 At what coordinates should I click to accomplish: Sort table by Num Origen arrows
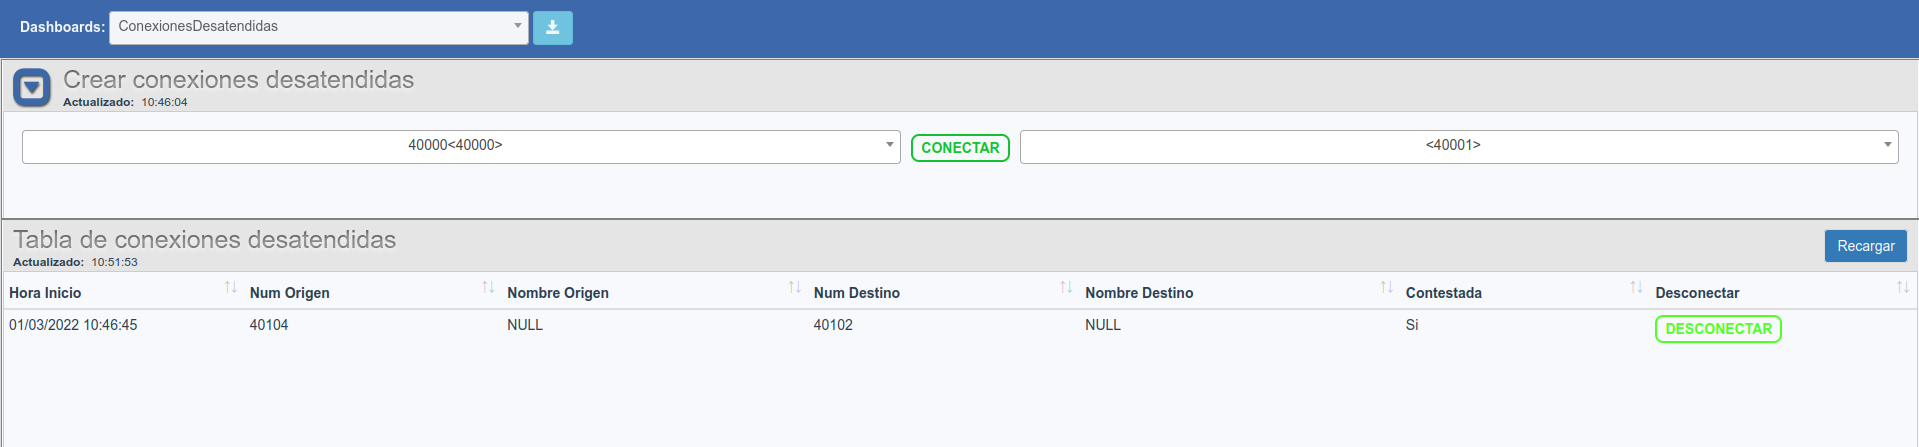tap(488, 288)
